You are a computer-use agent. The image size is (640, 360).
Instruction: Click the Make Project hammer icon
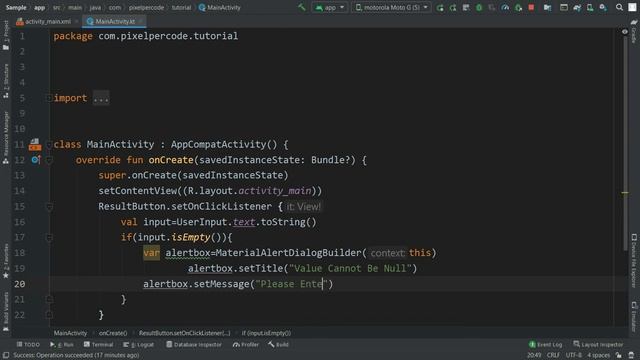tap(302, 7)
